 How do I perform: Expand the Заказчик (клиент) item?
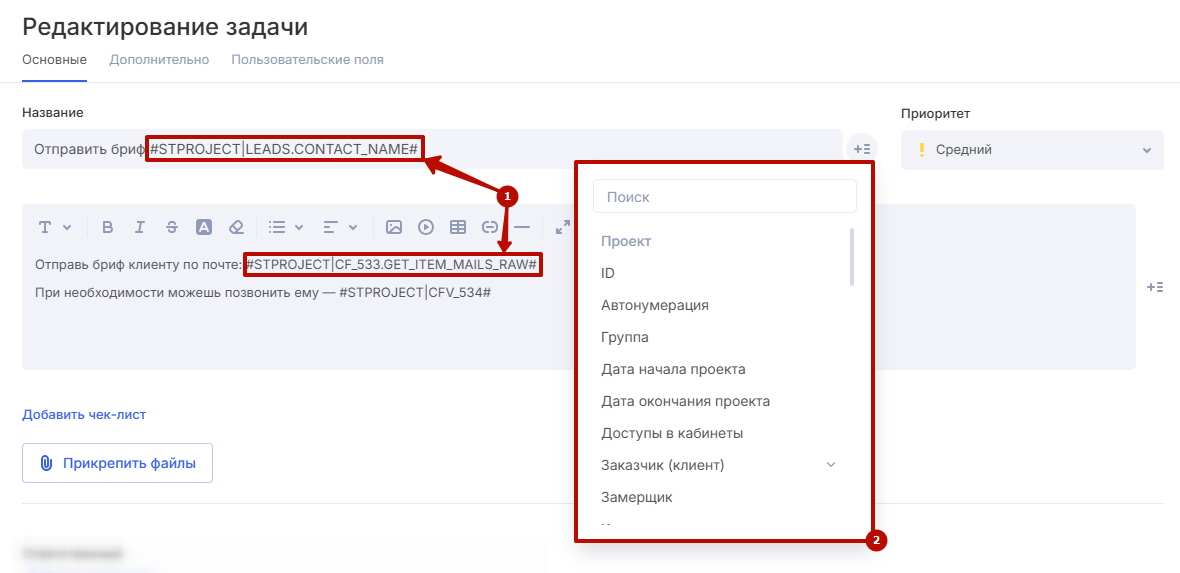(x=830, y=465)
